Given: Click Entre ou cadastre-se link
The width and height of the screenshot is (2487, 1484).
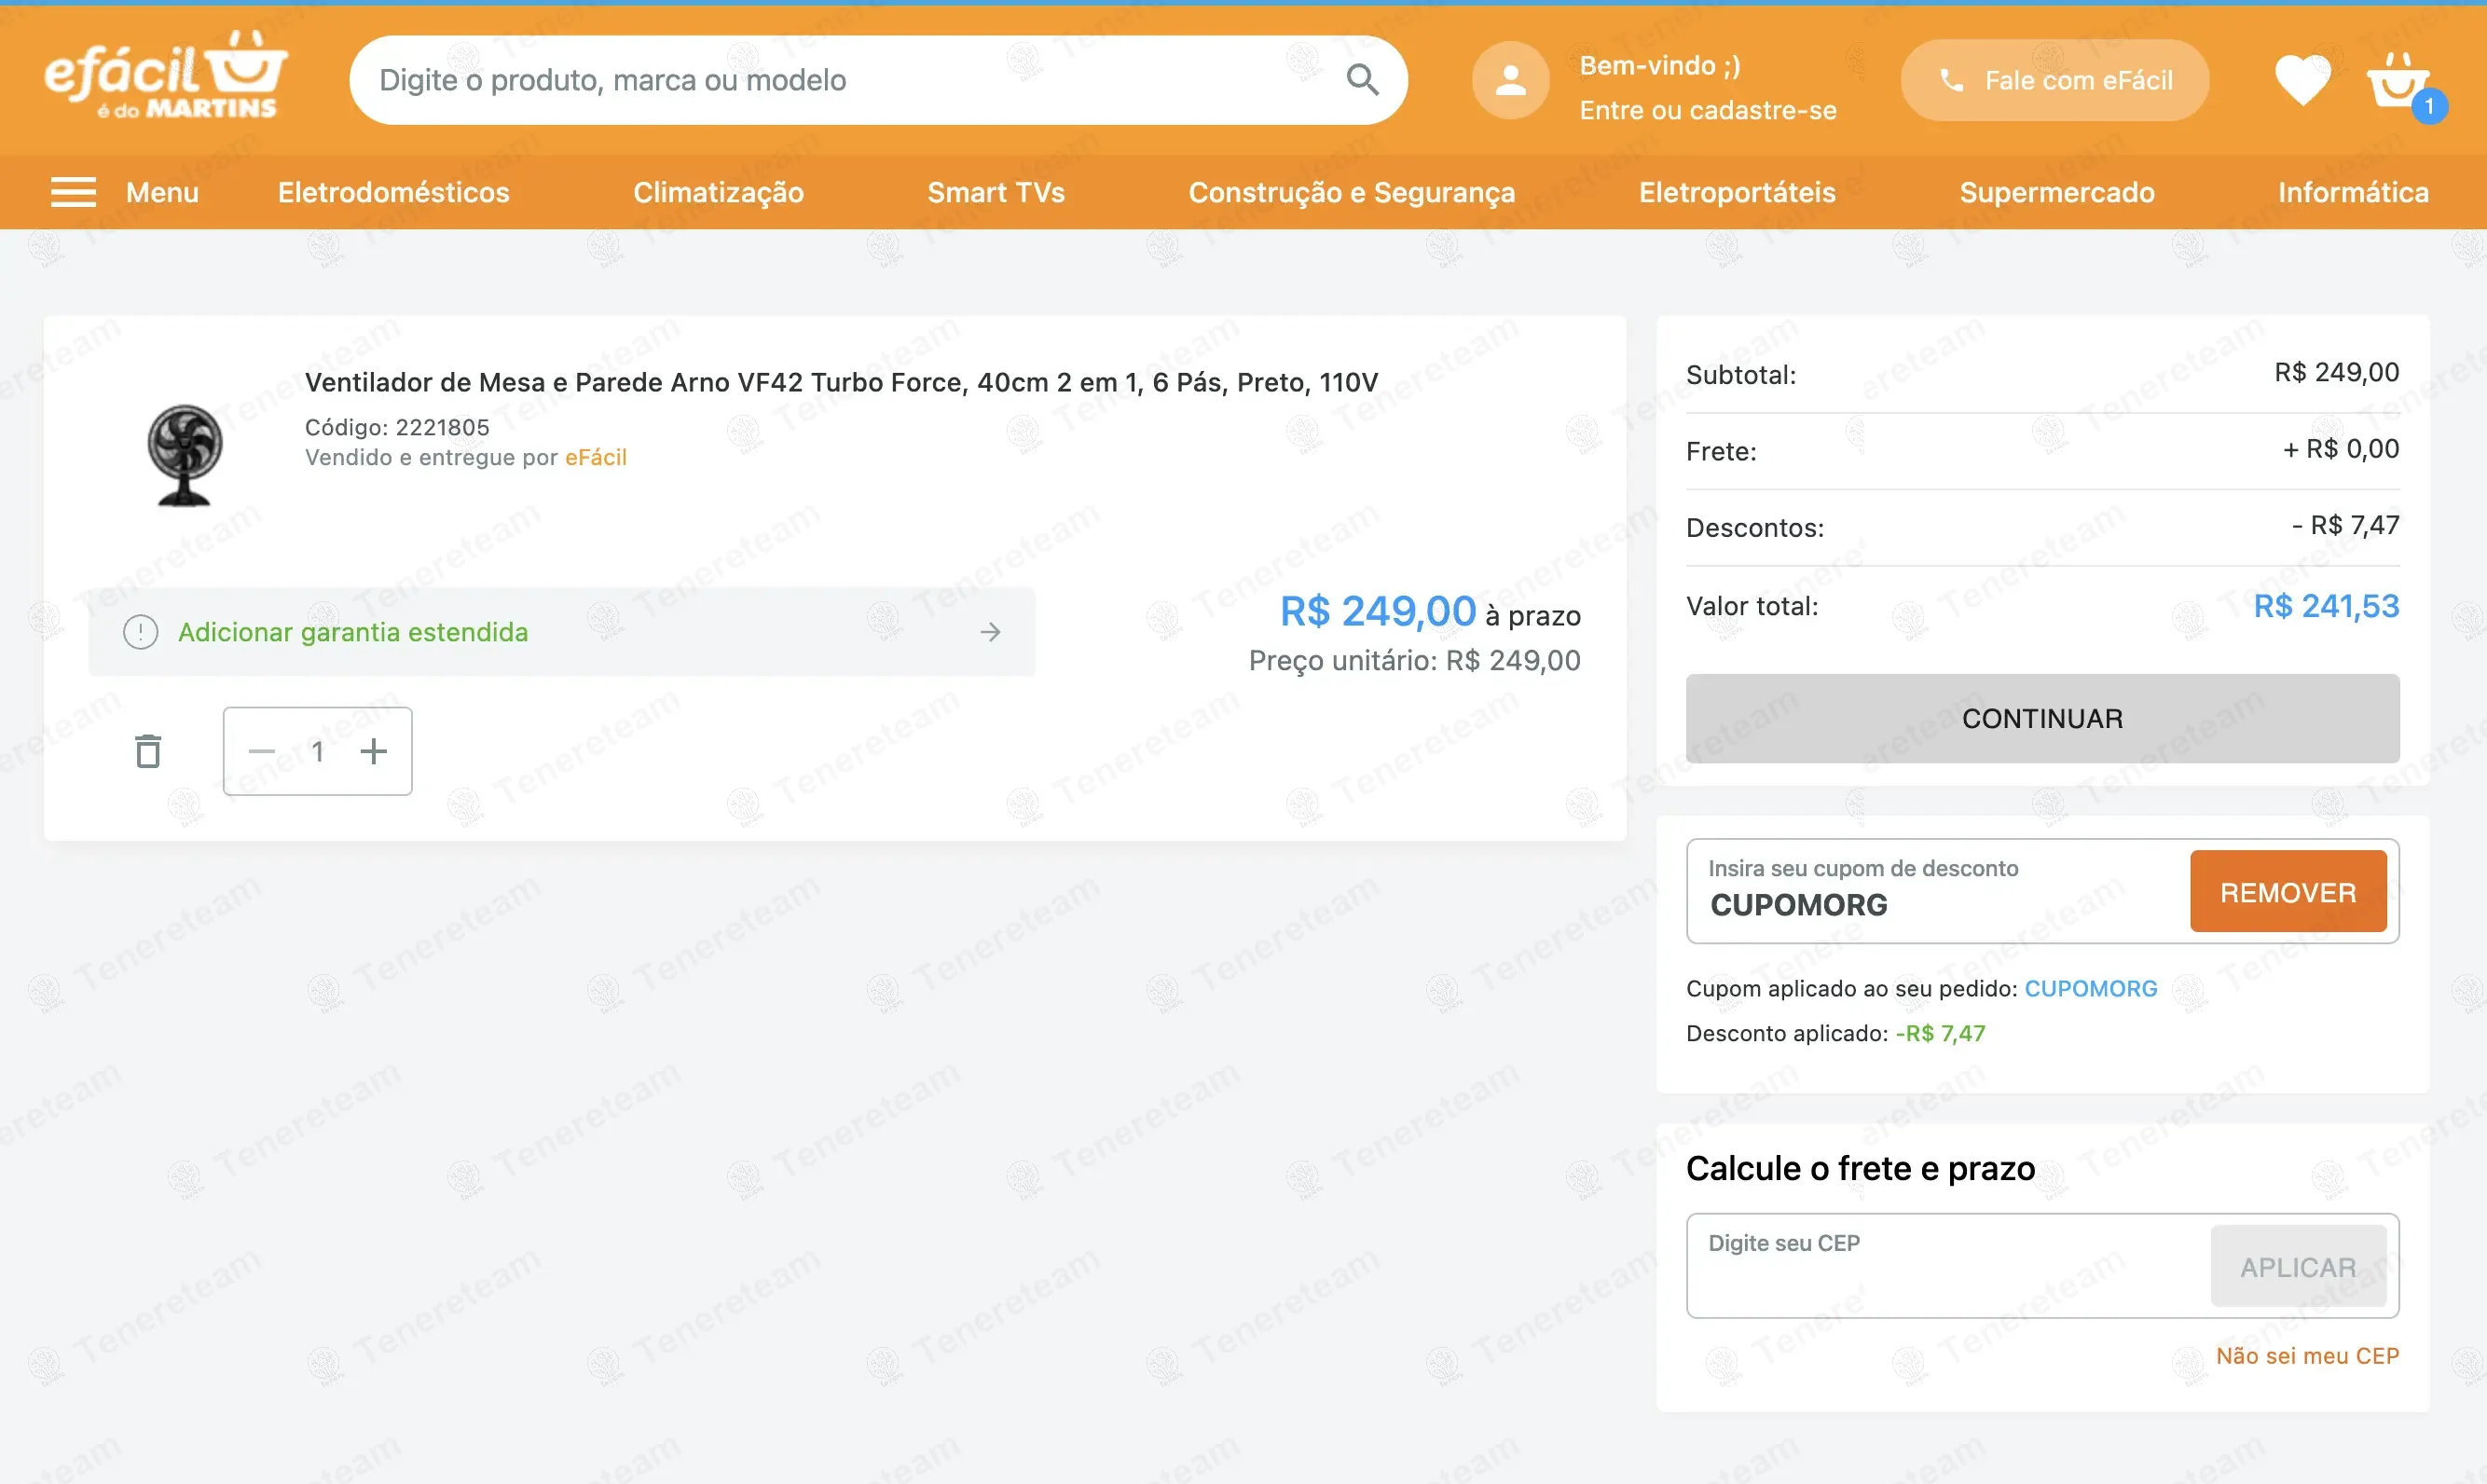Looking at the screenshot, I should tap(1708, 110).
